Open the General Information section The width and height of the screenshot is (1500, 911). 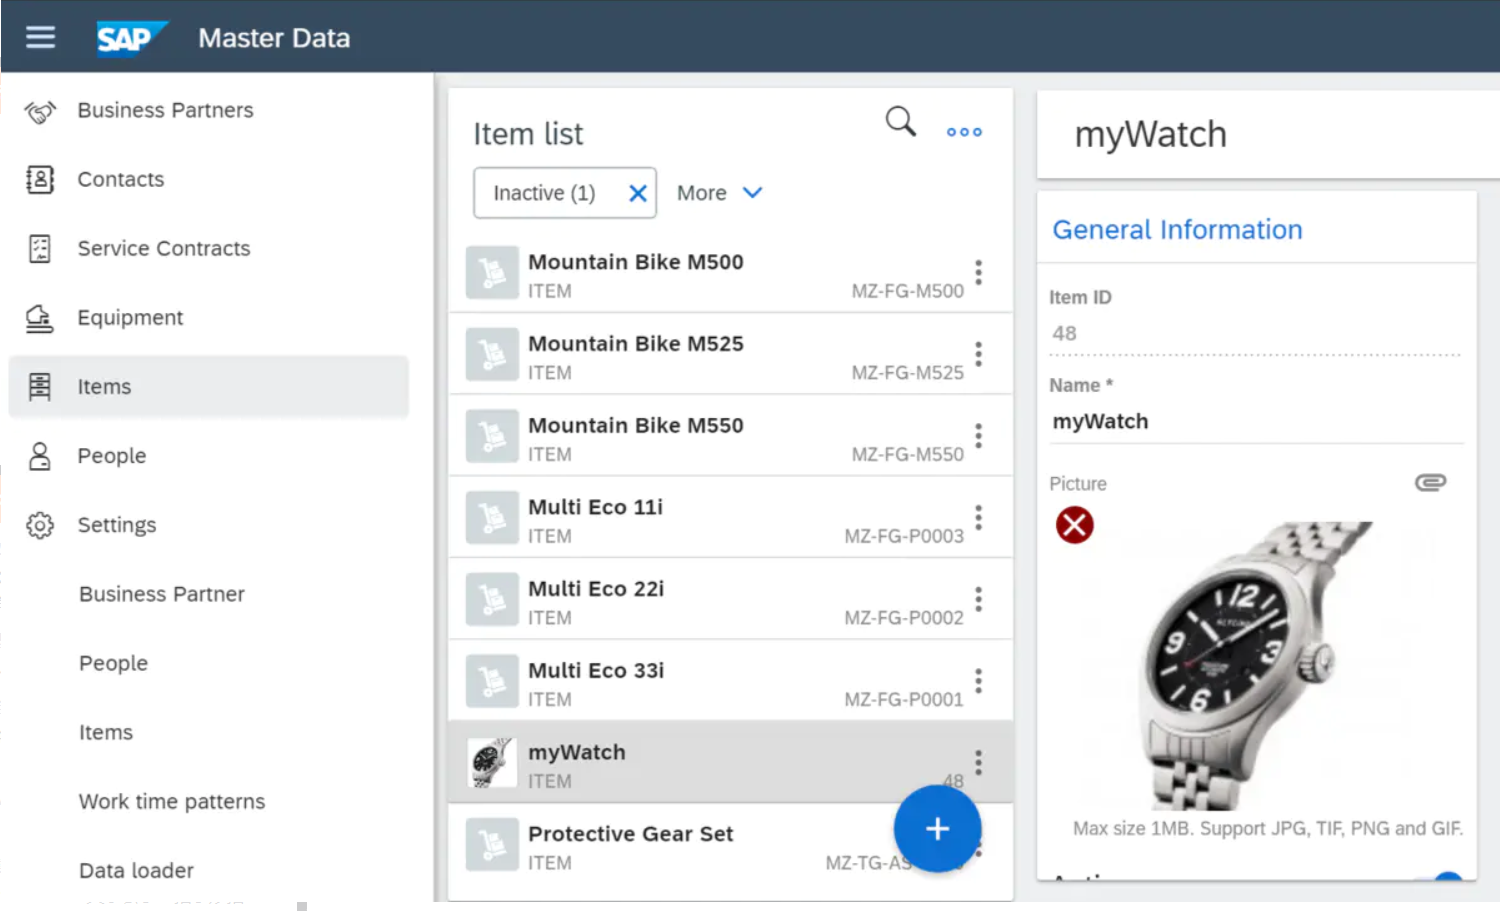pyautogui.click(x=1177, y=229)
